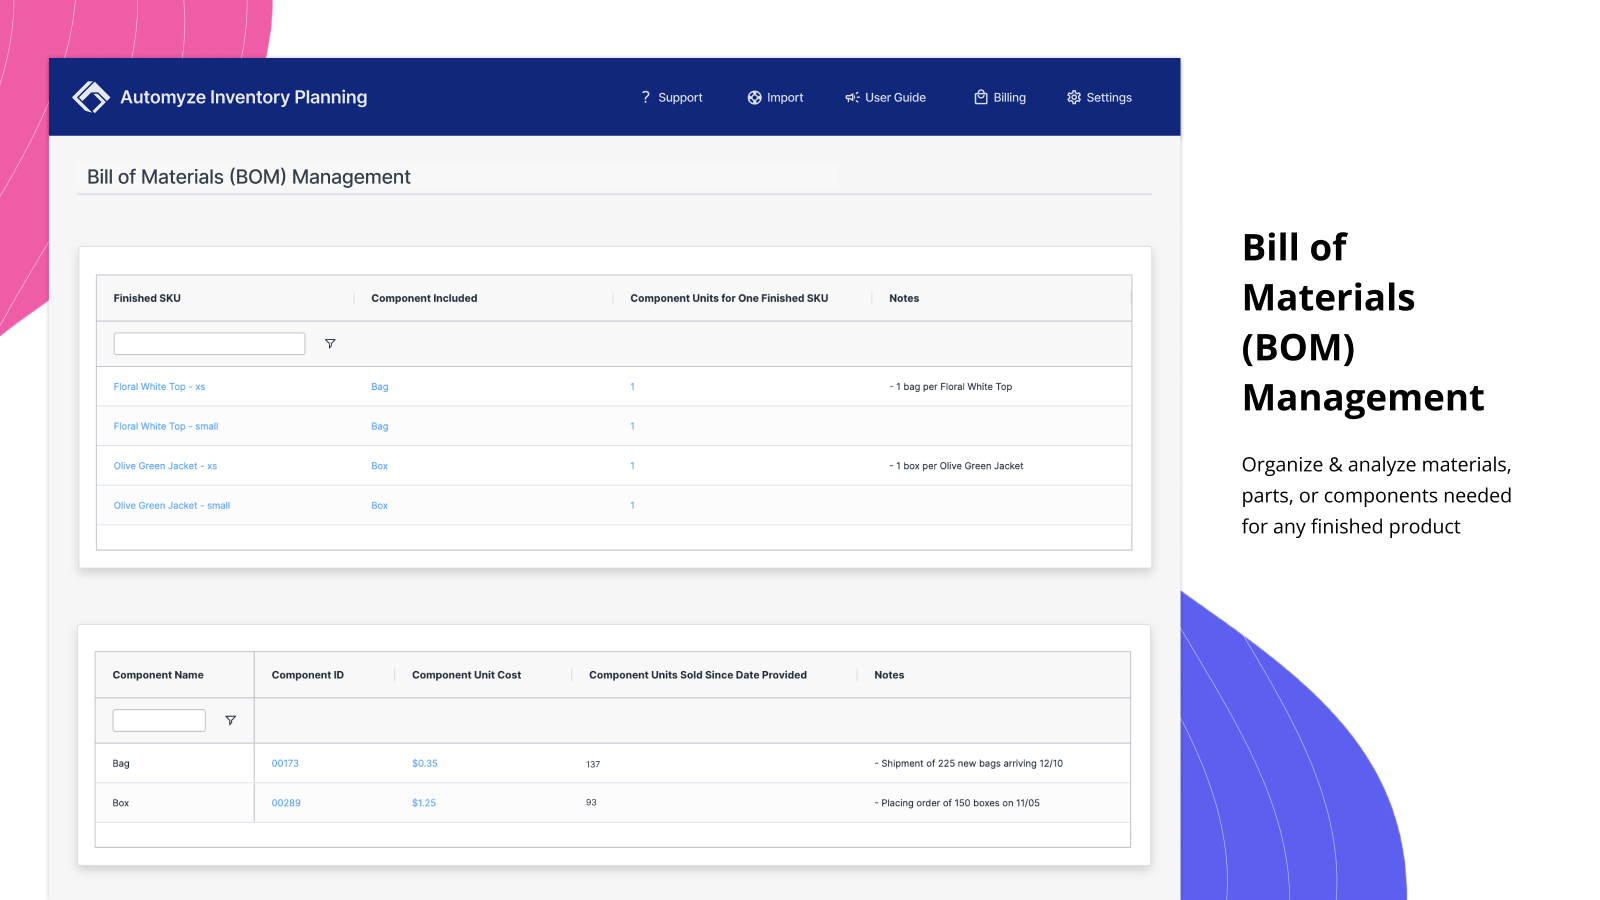Click the "Bag" component link in the first row

pyautogui.click(x=380, y=386)
